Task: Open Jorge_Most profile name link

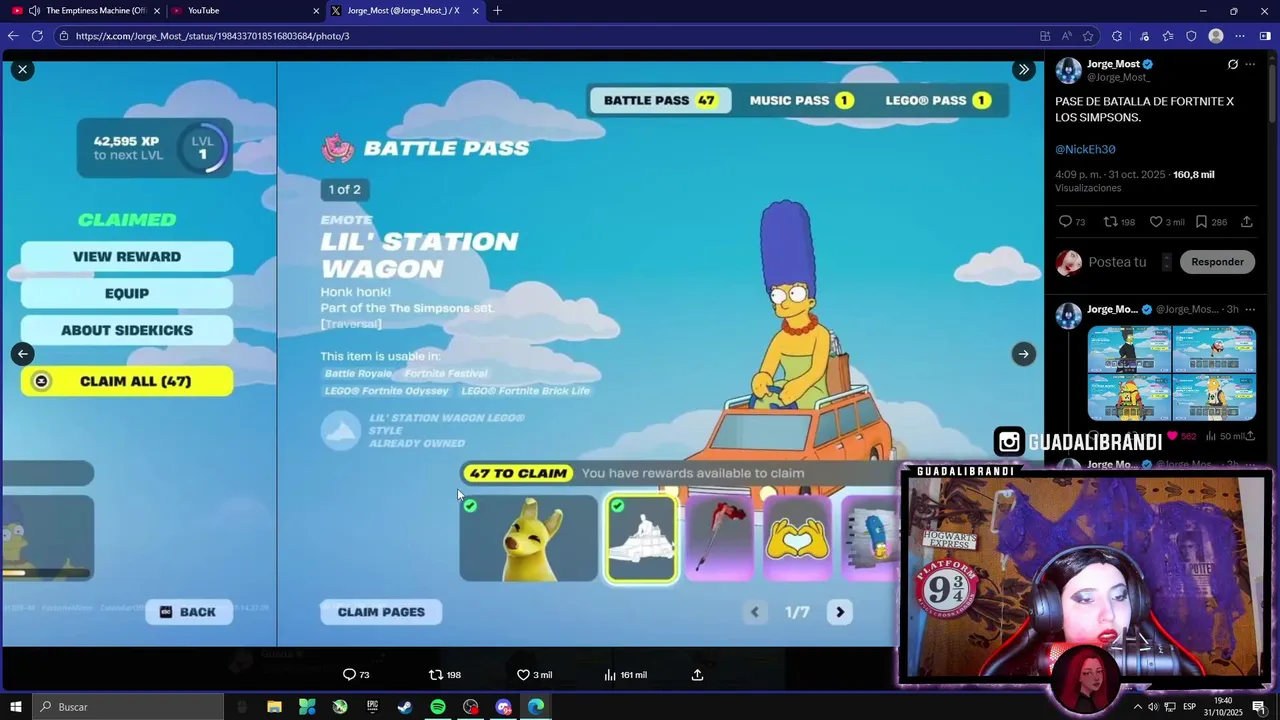Action: 1113,64
